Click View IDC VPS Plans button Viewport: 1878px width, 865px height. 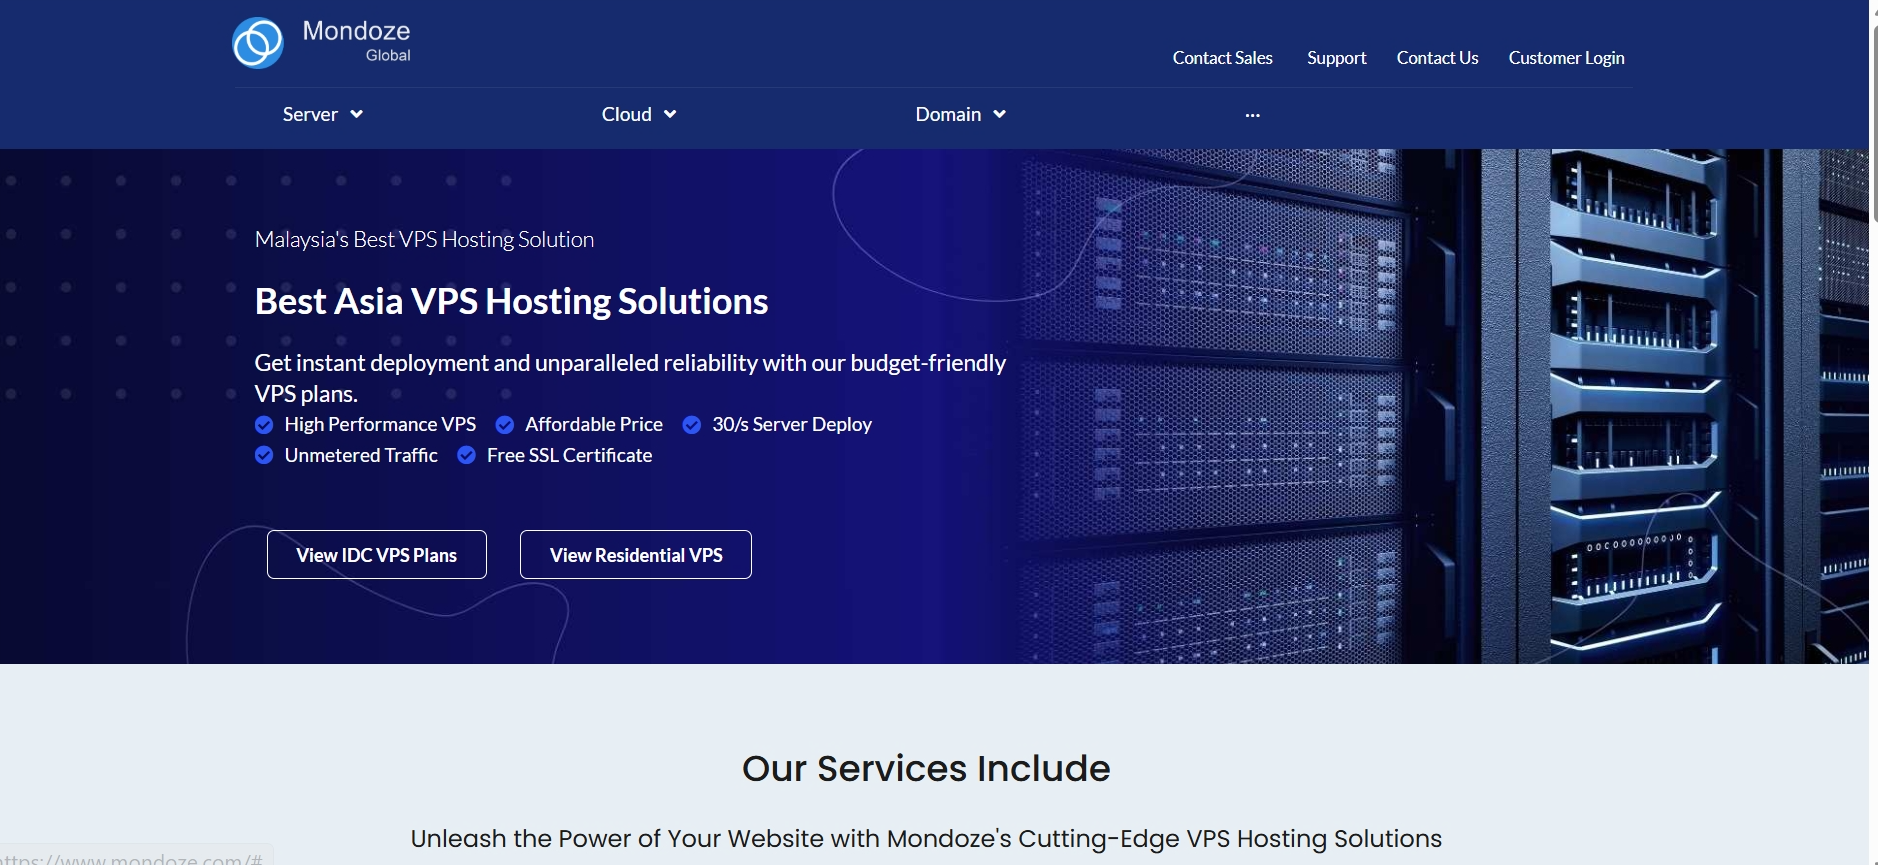coord(377,555)
